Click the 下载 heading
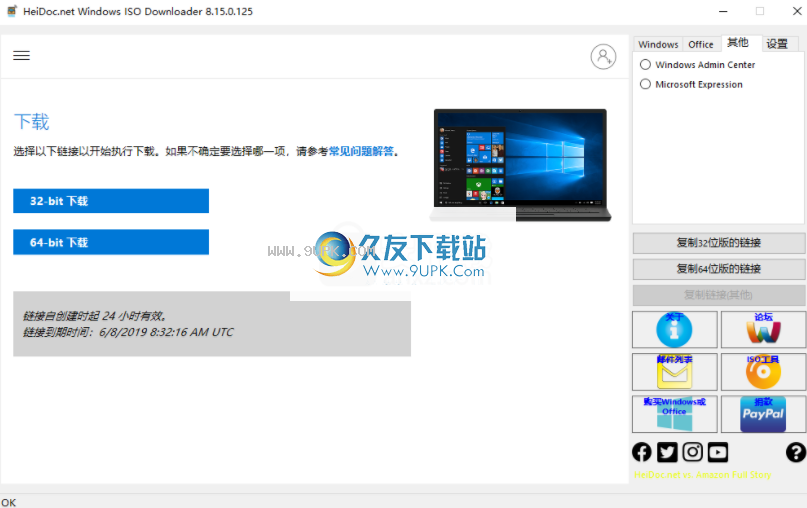 click(x=31, y=122)
